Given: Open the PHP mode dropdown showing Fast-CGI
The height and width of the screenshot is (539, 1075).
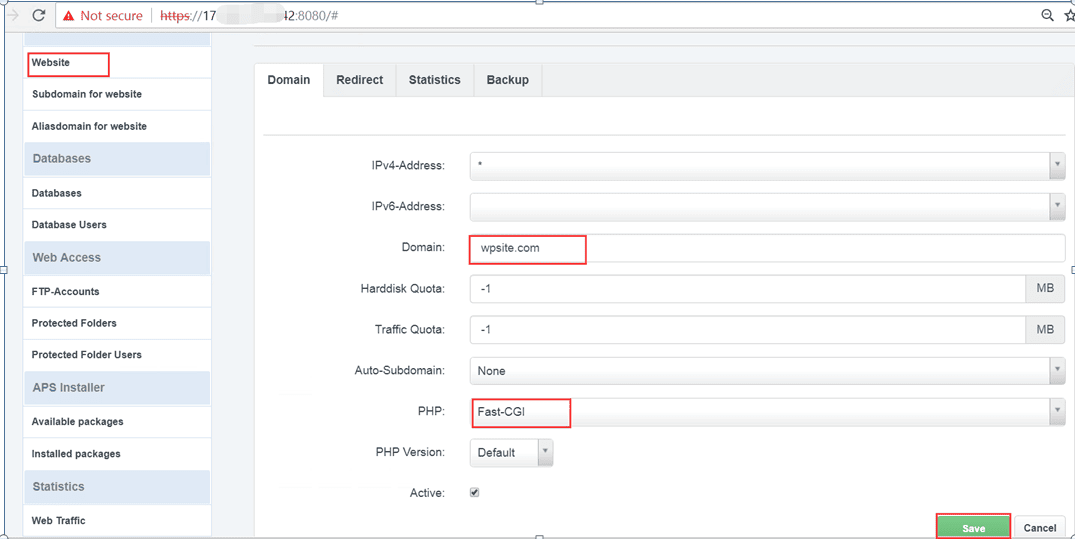Looking at the screenshot, I should point(768,411).
